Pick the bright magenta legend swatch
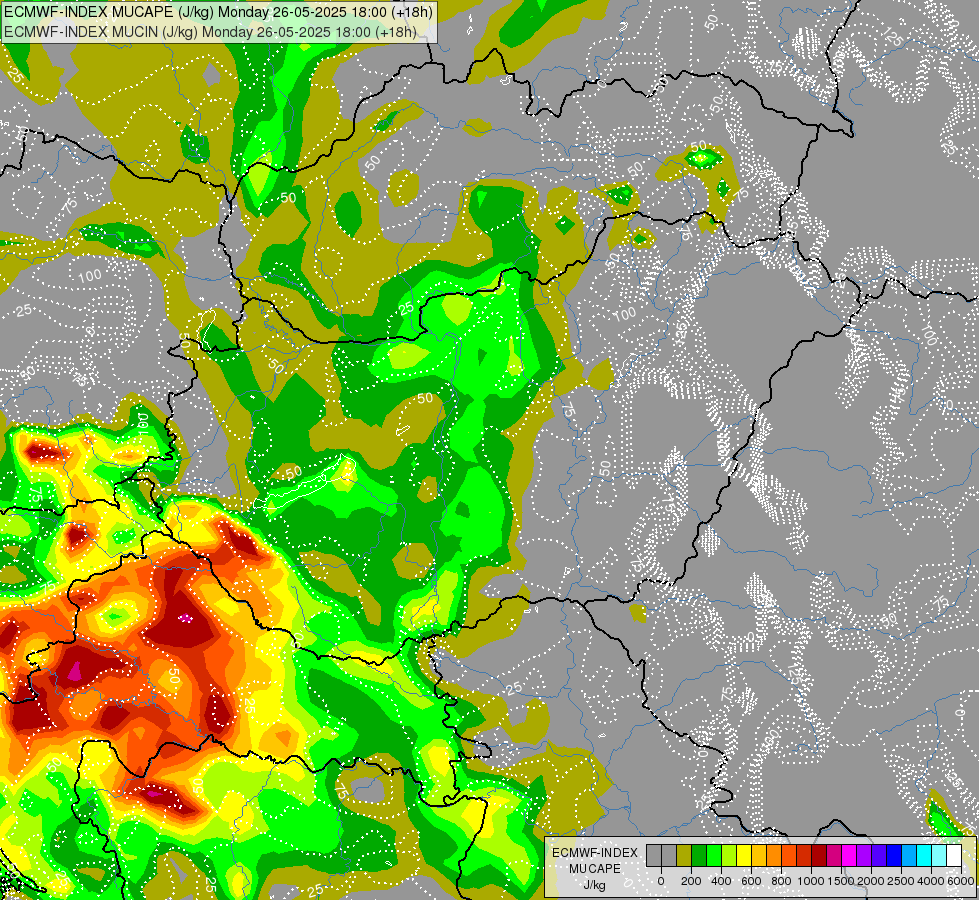Viewport: 979px width, 900px height. click(x=849, y=855)
